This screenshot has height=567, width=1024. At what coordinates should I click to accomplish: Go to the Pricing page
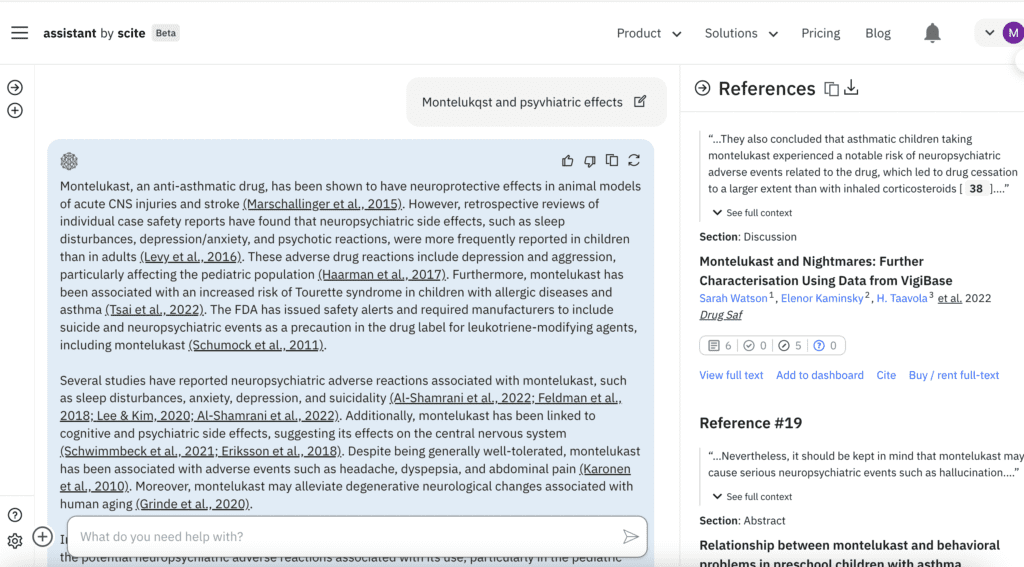(x=821, y=33)
